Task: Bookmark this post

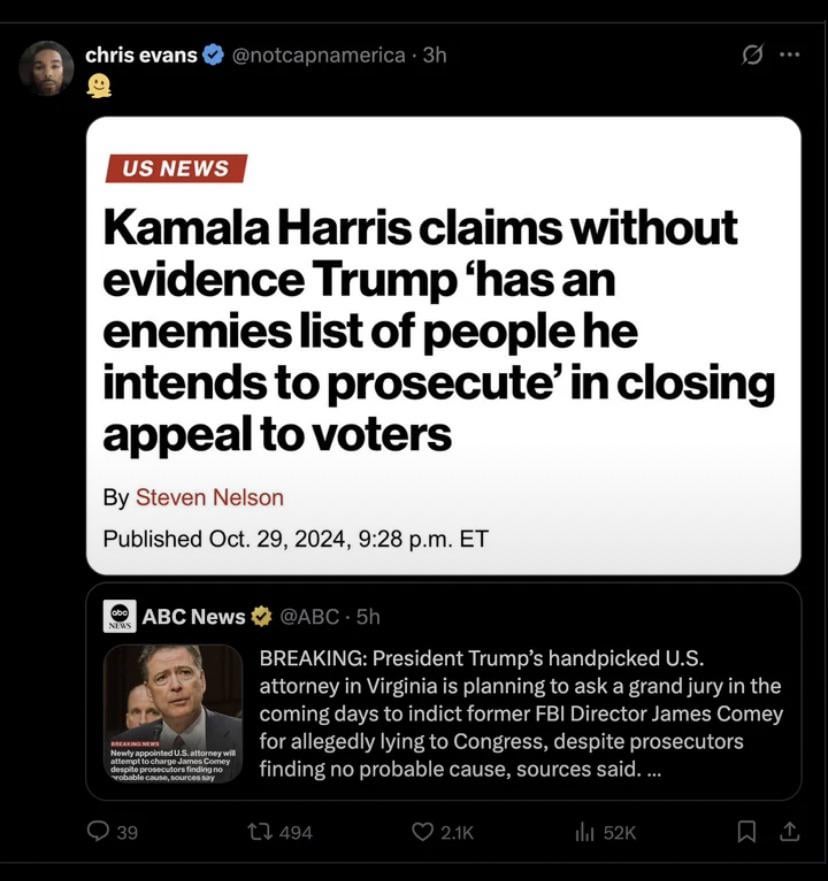Action: click(746, 832)
